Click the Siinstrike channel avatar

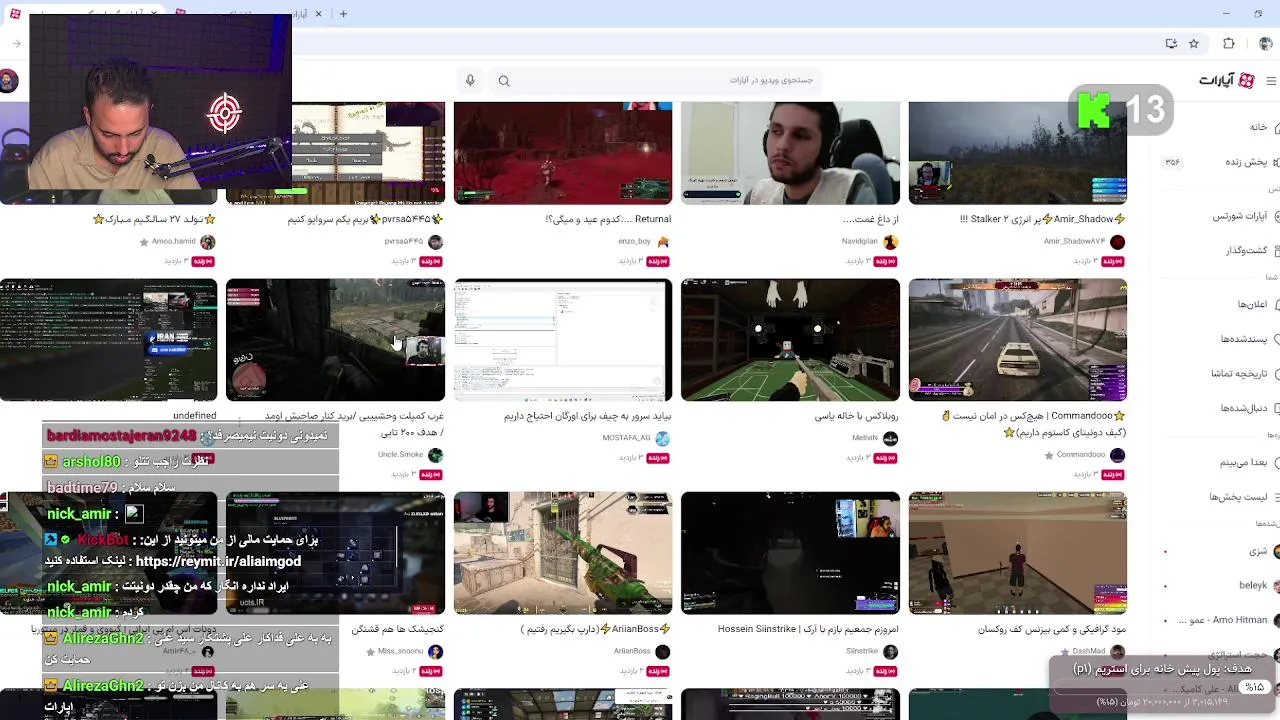click(890, 651)
